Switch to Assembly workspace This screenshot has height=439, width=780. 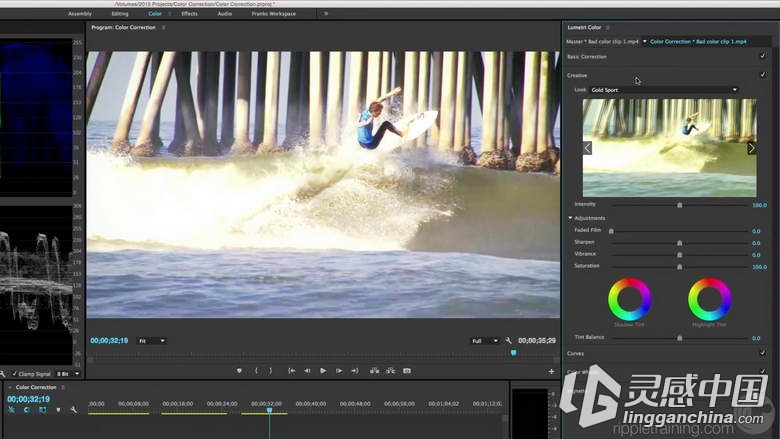(80, 14)
